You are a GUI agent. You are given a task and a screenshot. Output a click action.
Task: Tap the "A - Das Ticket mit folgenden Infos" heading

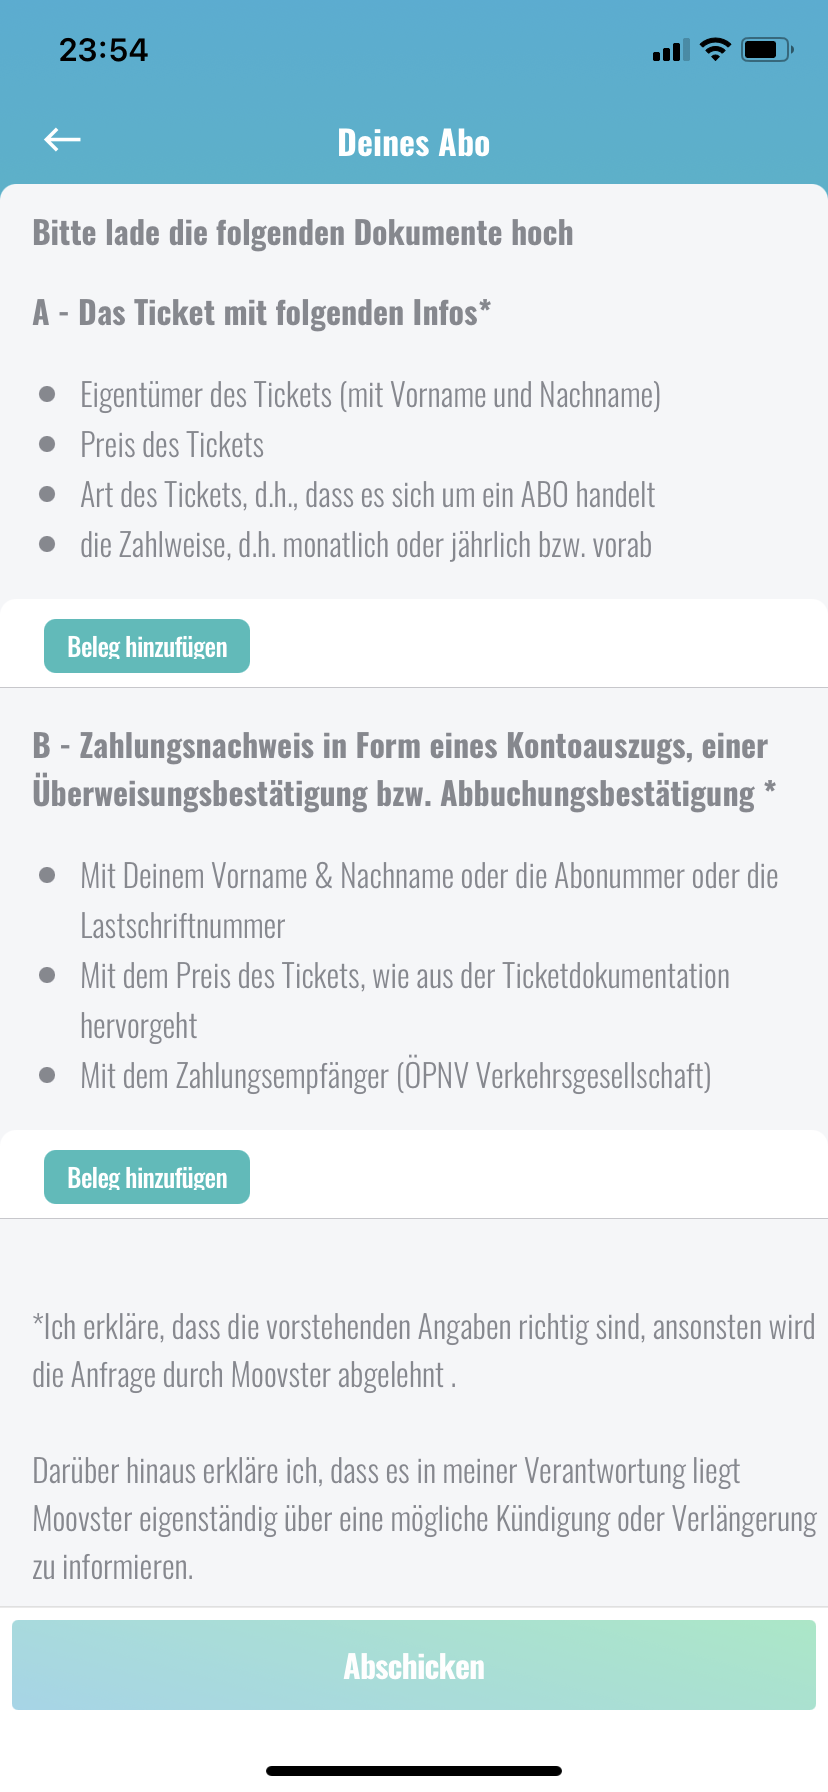[262, 313]
